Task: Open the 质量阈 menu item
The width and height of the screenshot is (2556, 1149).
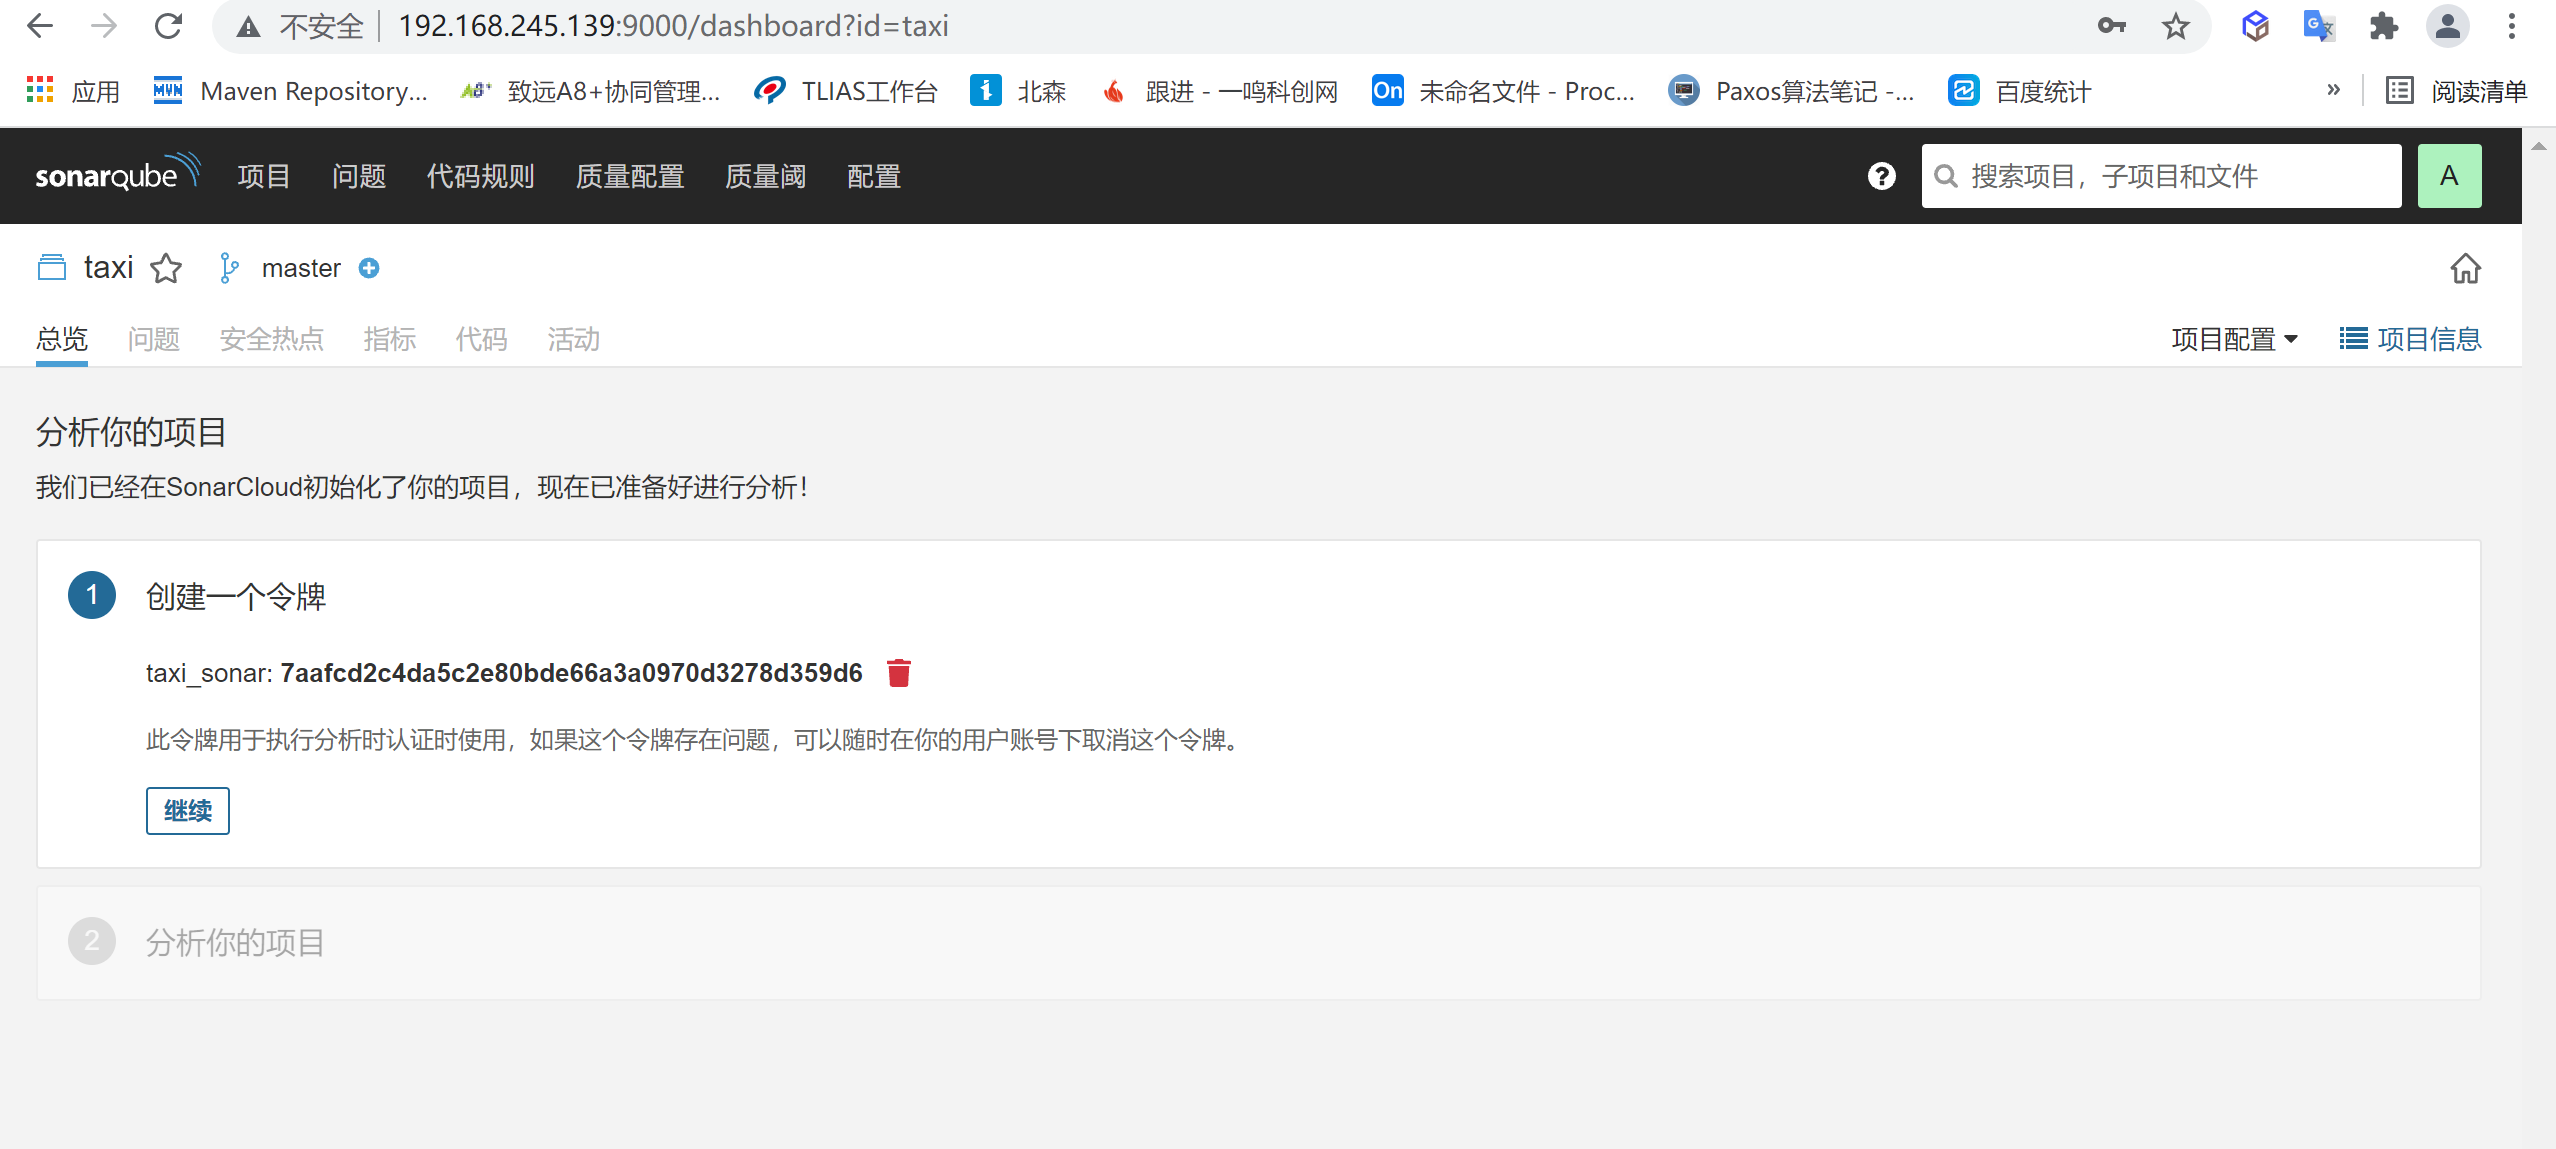Action: (765, 176)
